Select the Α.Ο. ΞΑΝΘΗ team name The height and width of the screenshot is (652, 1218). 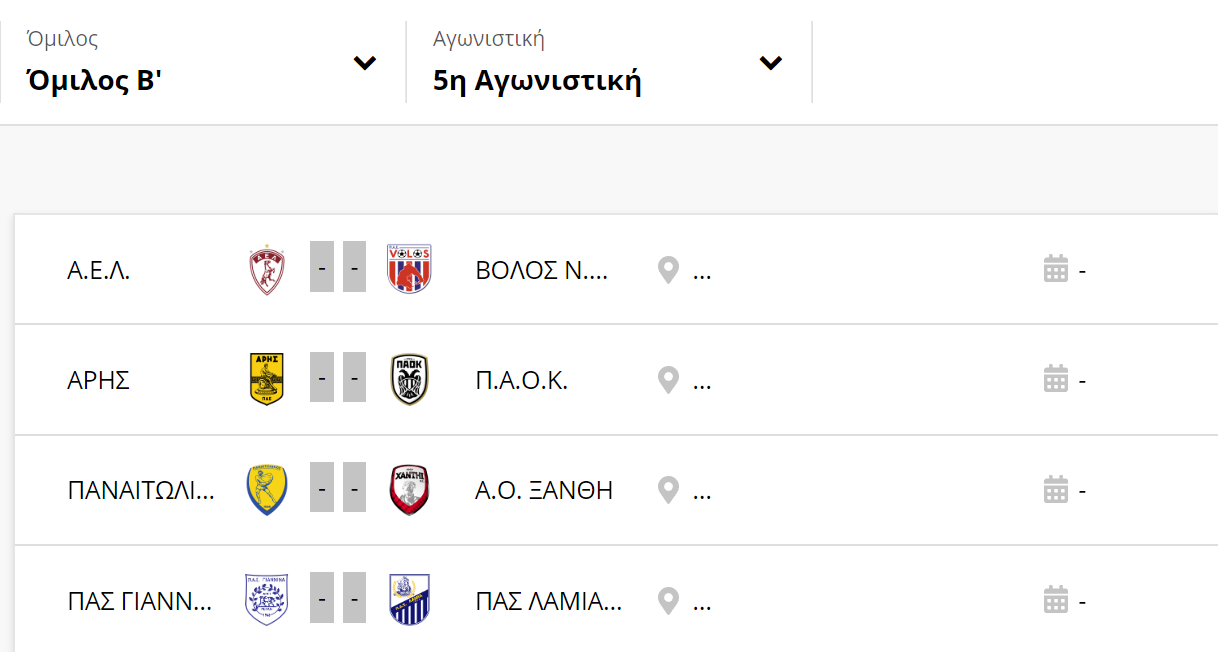[x=544, y=490]
